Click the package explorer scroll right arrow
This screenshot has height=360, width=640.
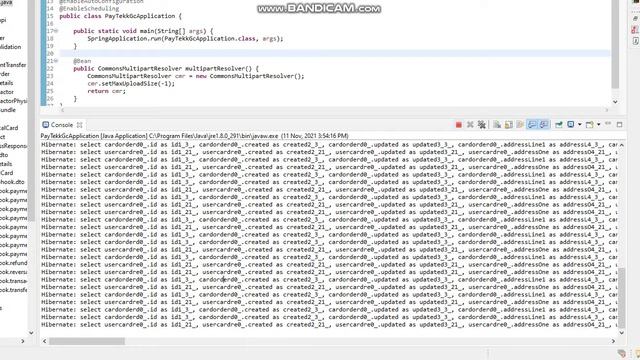[22, 341]
